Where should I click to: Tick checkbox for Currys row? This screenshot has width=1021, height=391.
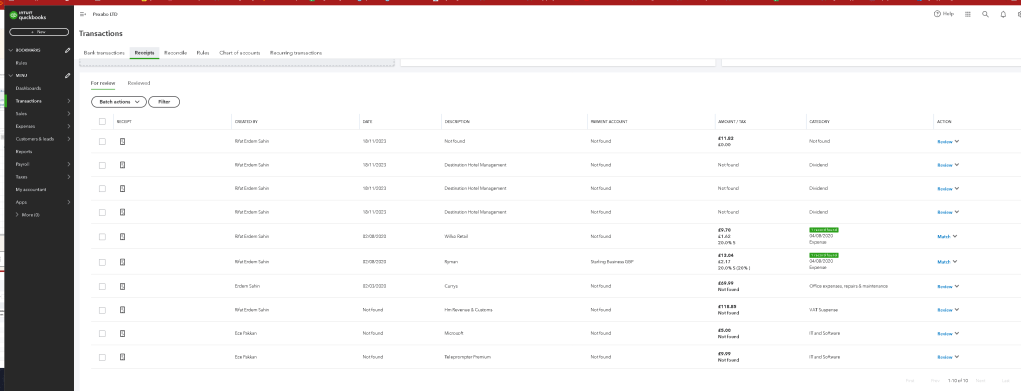[x=102, y=286]
